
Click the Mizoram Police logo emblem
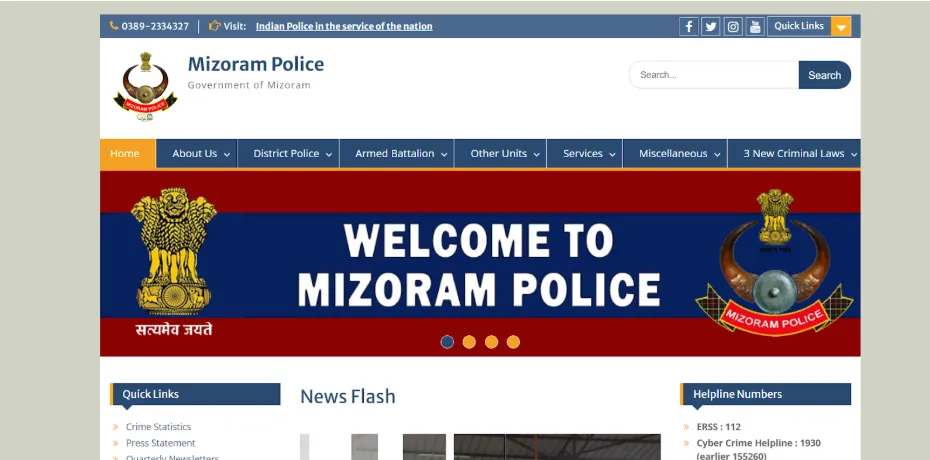coord(145,87)
